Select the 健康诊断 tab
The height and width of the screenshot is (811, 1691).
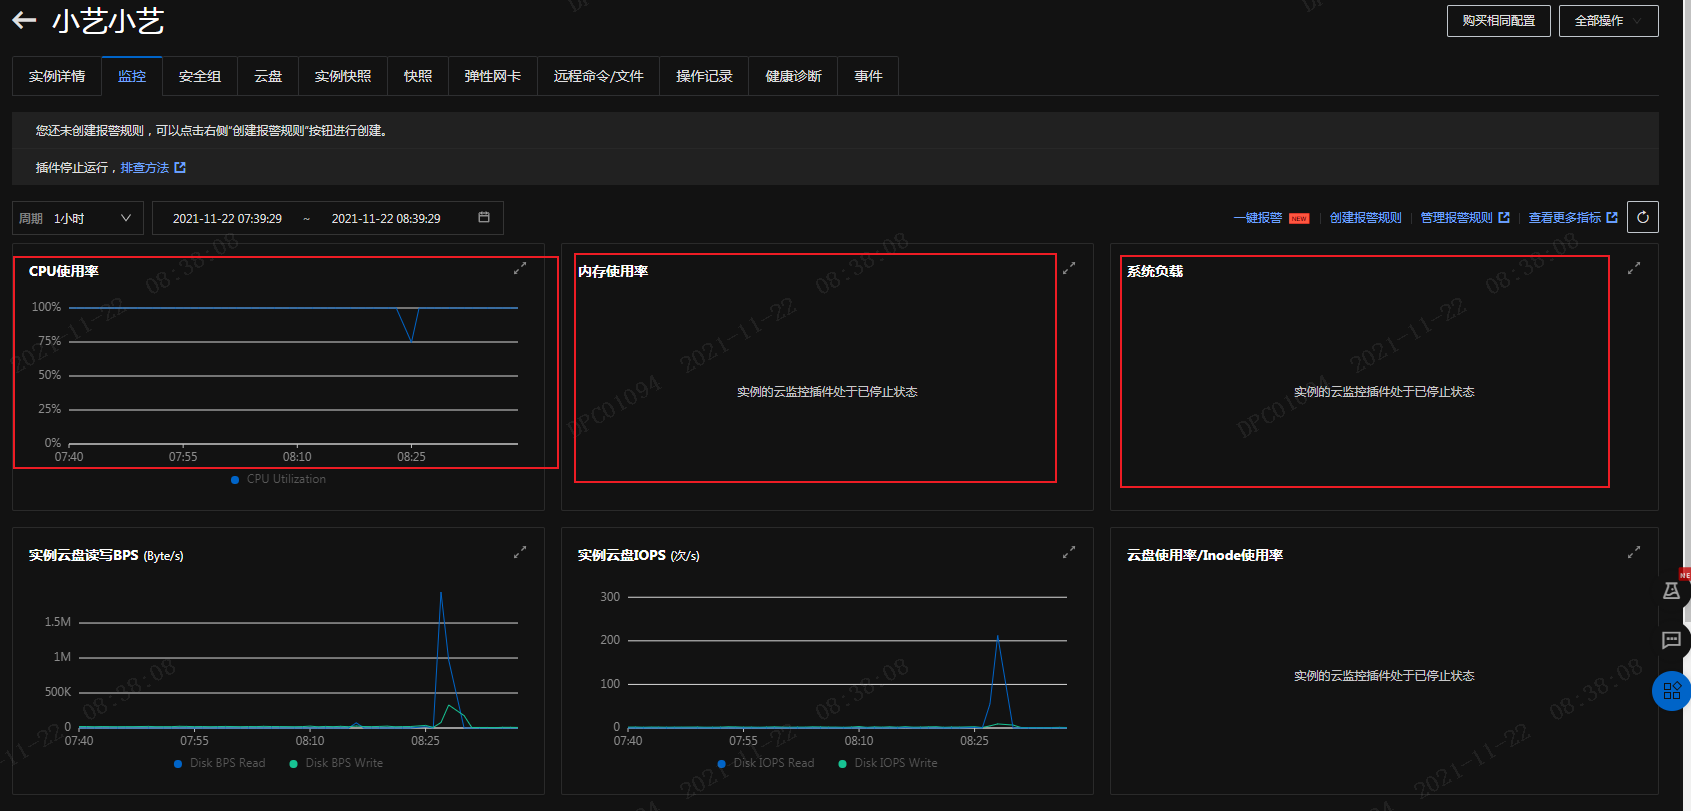click(793, 76)
